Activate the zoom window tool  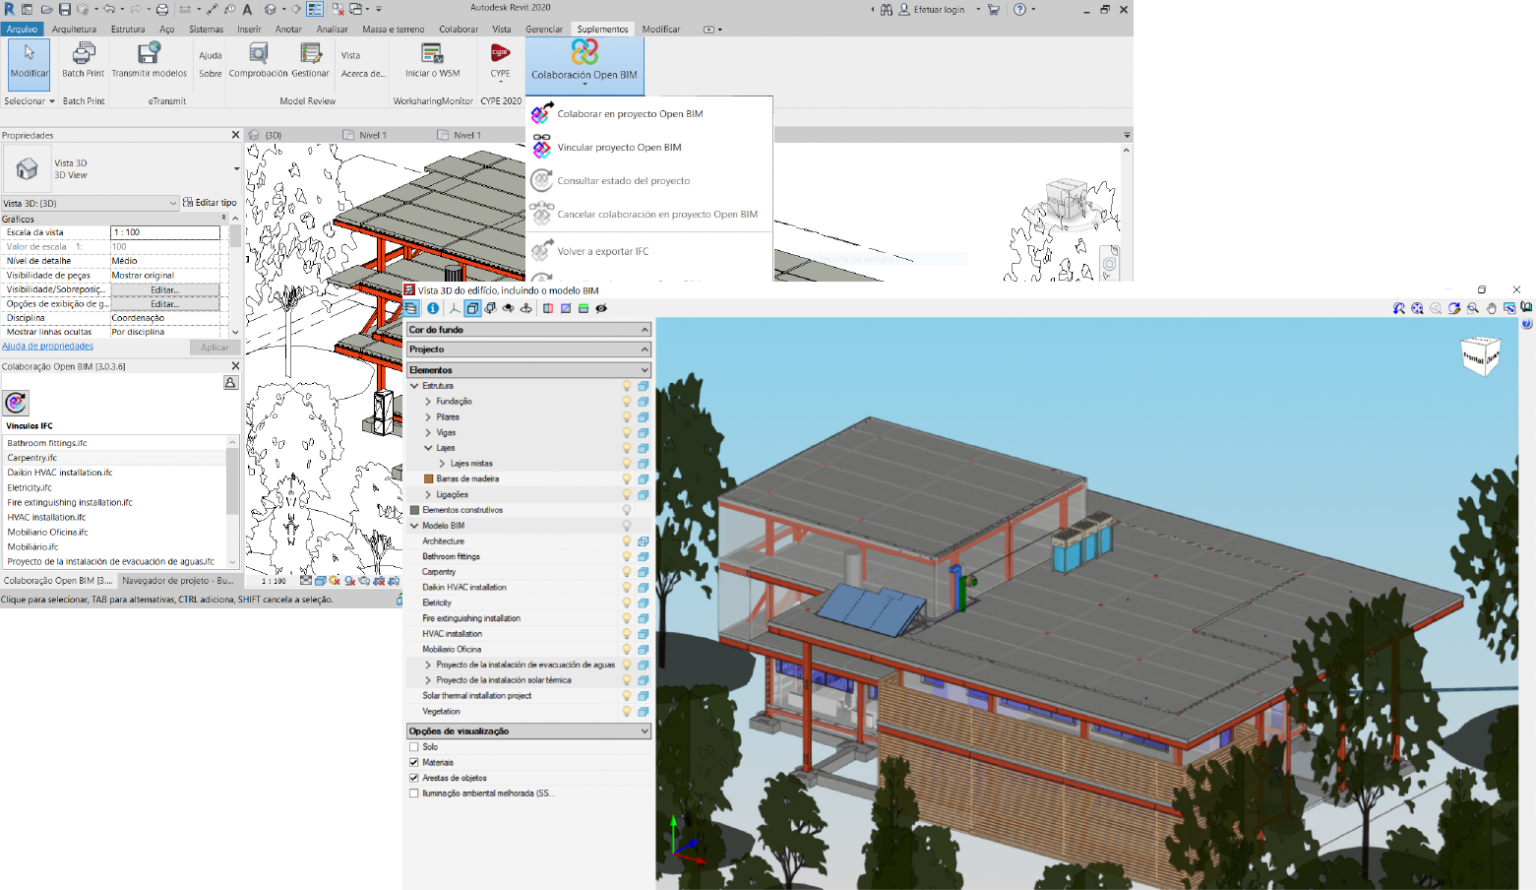tap(1472, 308)
